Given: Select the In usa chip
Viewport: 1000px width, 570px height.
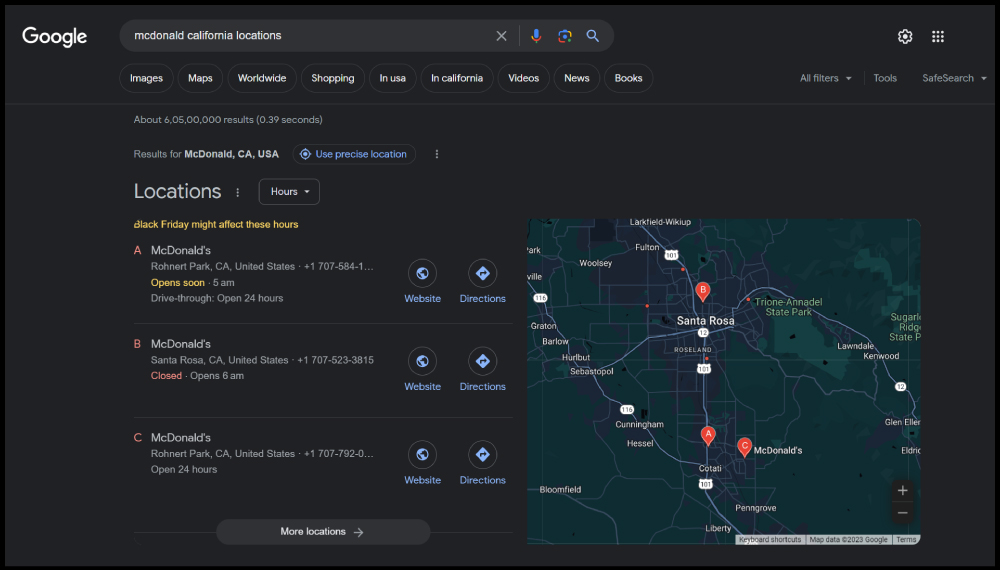Looking at the screenshot, I should [392, 78].
